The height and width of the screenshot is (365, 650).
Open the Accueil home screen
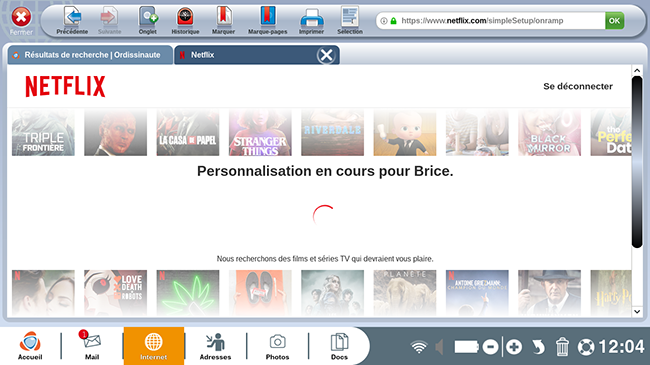tap(30, 346)
